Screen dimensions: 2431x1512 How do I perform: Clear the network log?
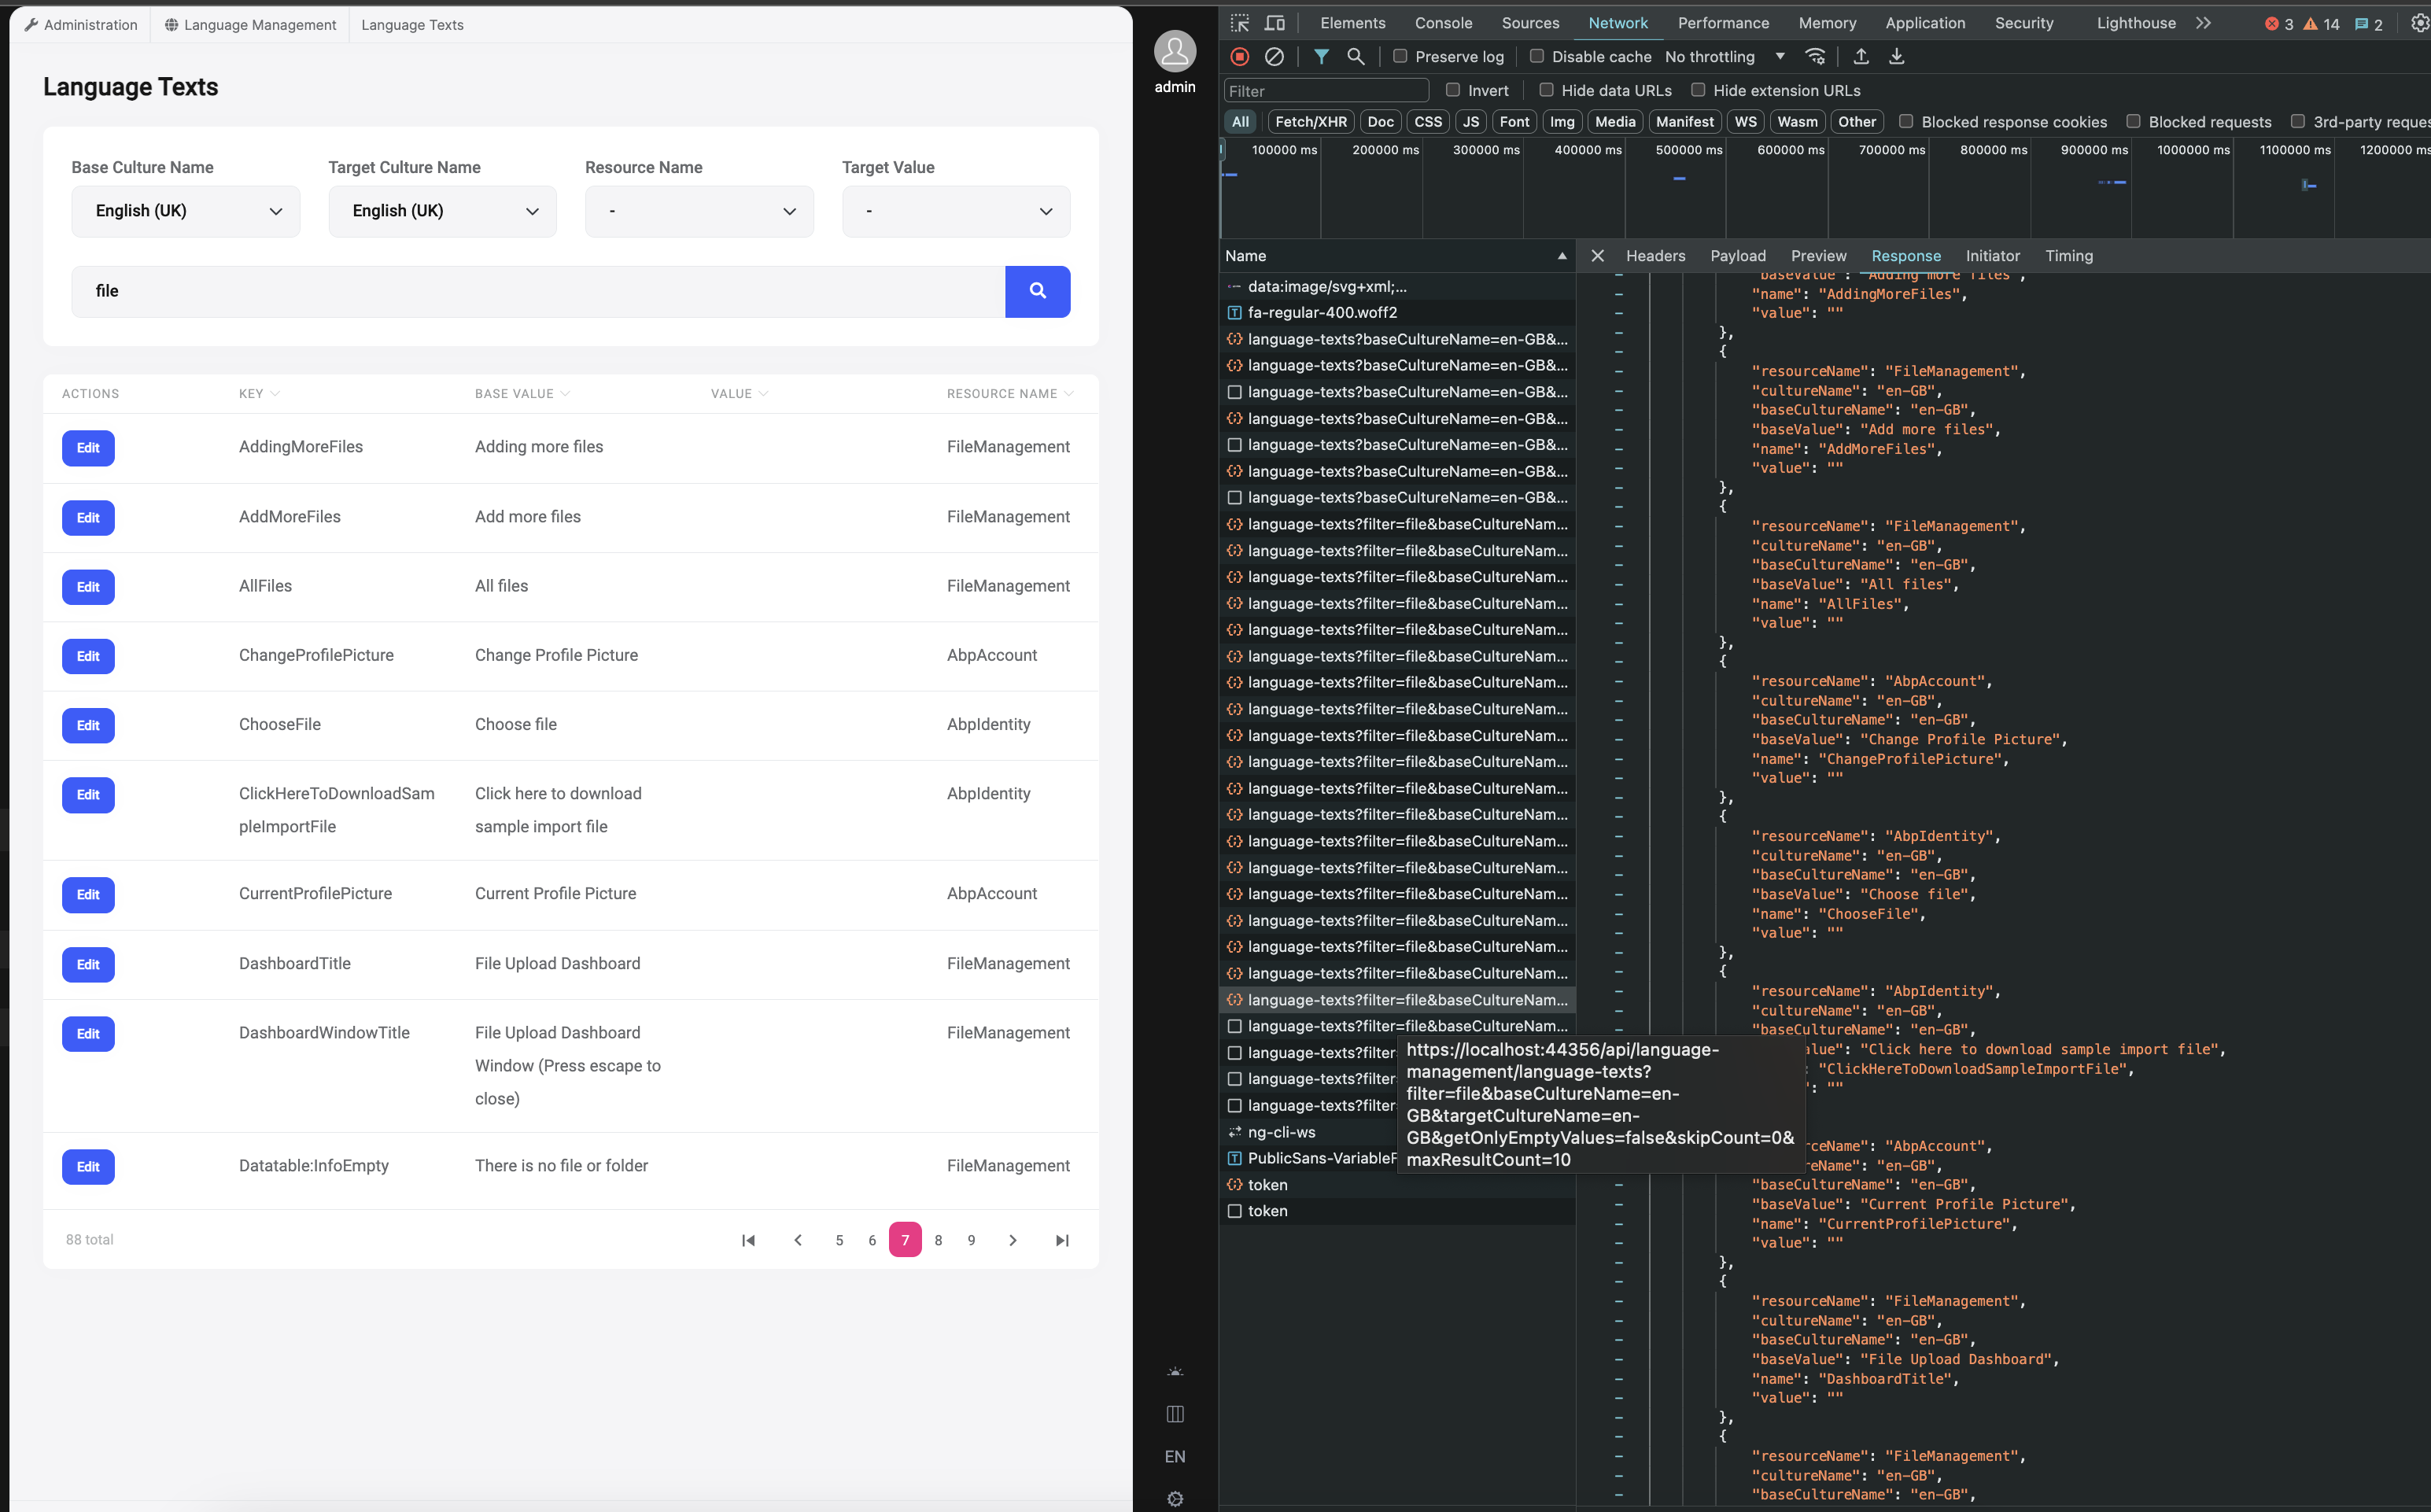(1274, 57)
